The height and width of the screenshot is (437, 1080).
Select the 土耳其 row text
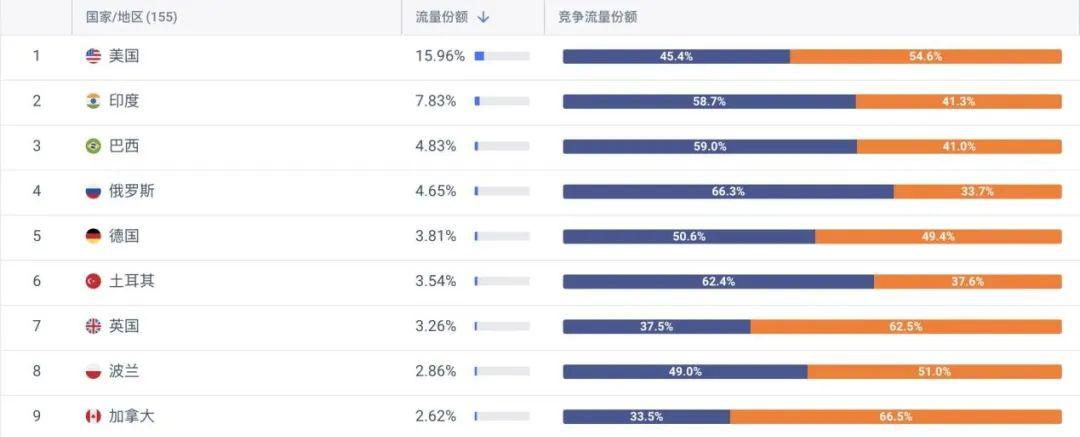132,281
